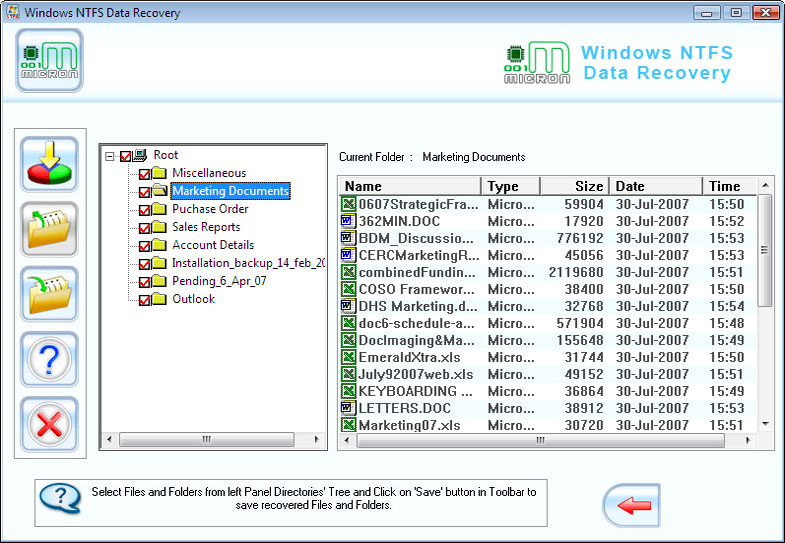The width and height of the screenshot is (785, 543).
Task: Select the file name 362MIN.DOC
Action: coord(400,221)
